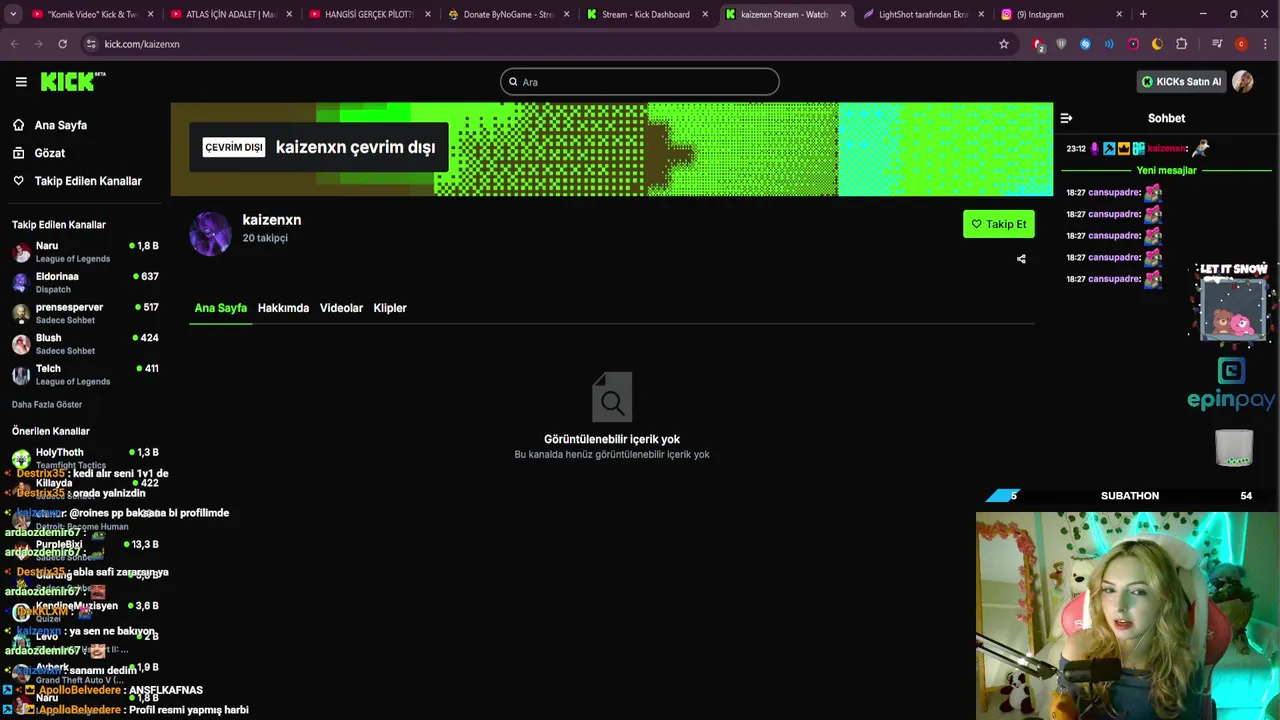The image size is (1280, 720).
Task: Click first cansupadre message in chat
Action: (1114, 192)
